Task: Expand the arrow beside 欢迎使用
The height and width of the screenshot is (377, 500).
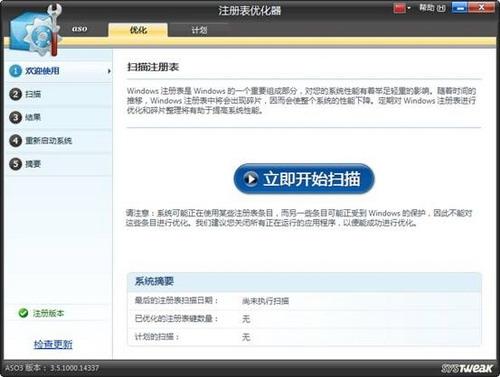Action: [x=109, y=71]
